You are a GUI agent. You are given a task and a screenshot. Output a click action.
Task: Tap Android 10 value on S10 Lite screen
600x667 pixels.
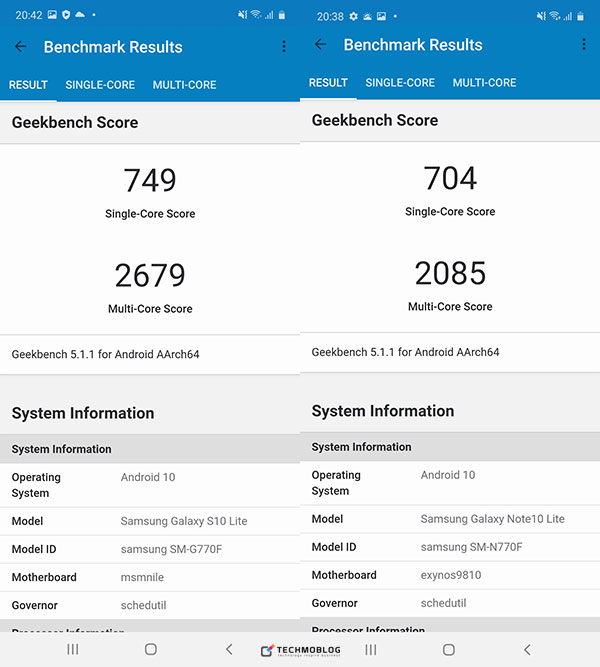tap(148, 477)
